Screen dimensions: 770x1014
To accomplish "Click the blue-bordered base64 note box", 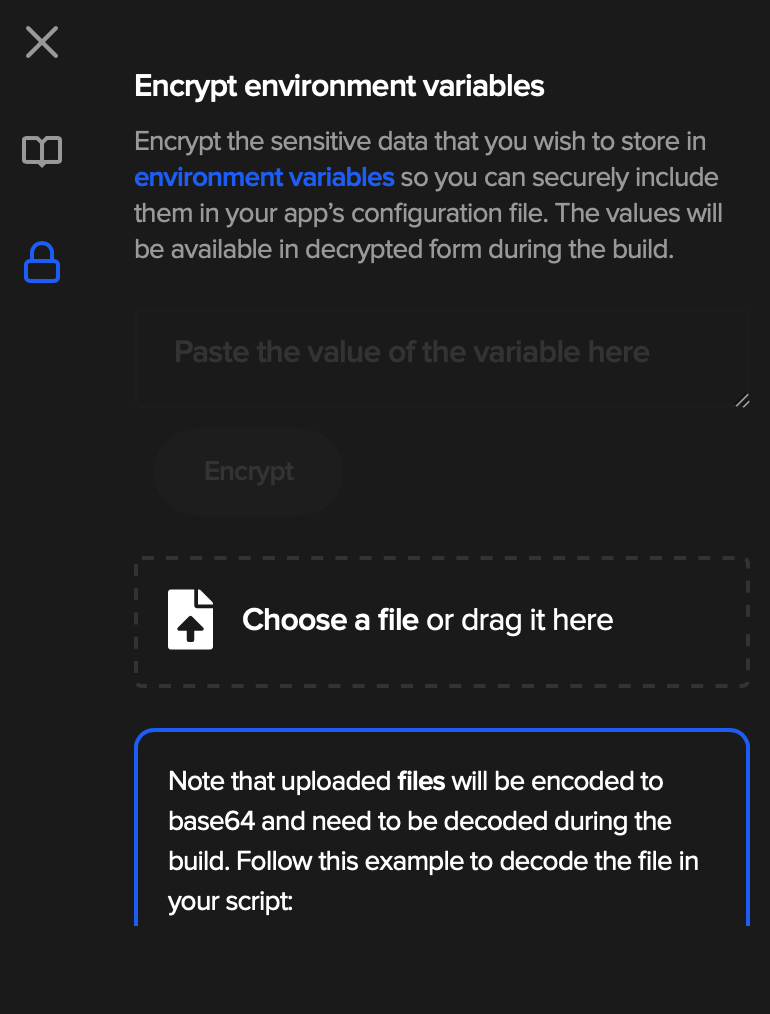I will click(442, 827).
